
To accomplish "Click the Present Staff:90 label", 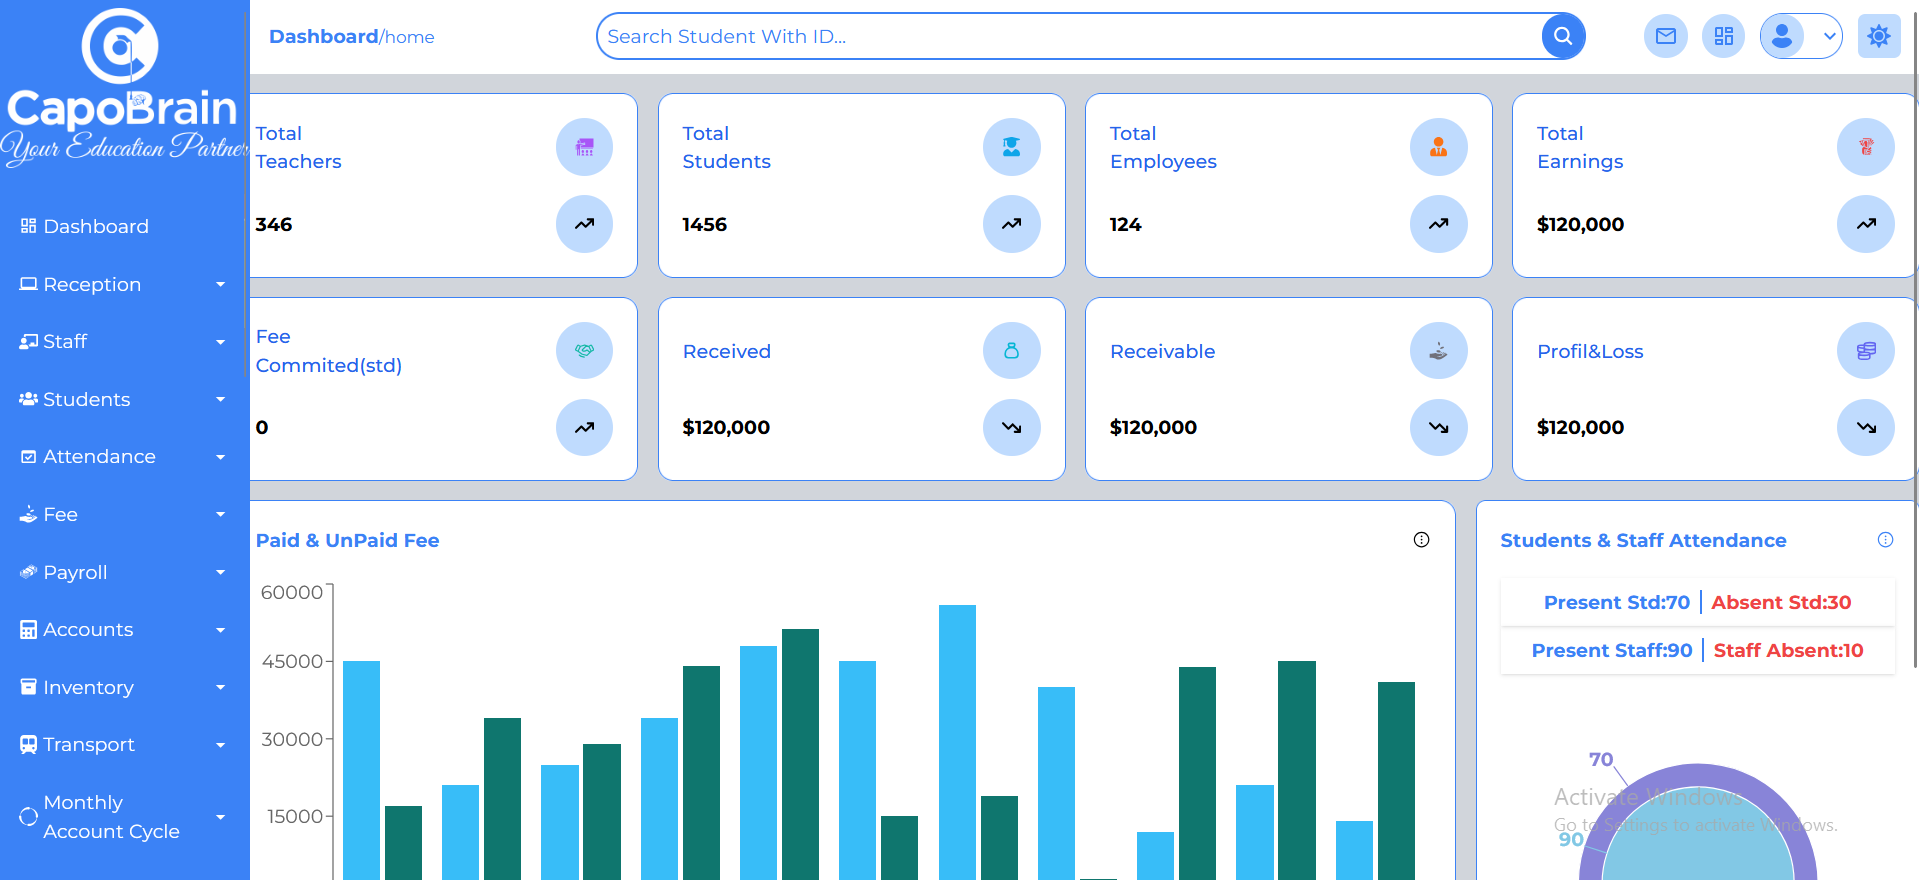I will coord(1612,651).
